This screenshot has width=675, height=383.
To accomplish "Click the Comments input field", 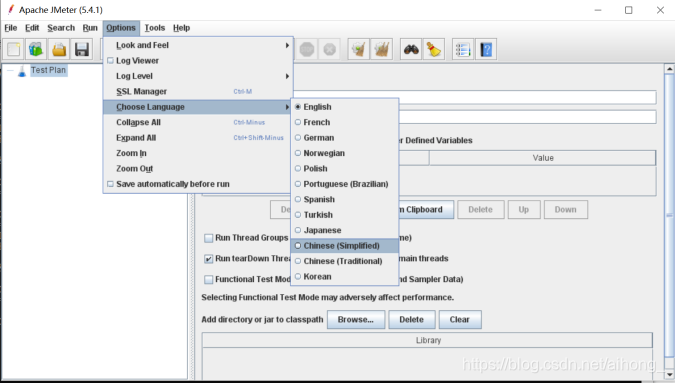I will click(527, 117).
